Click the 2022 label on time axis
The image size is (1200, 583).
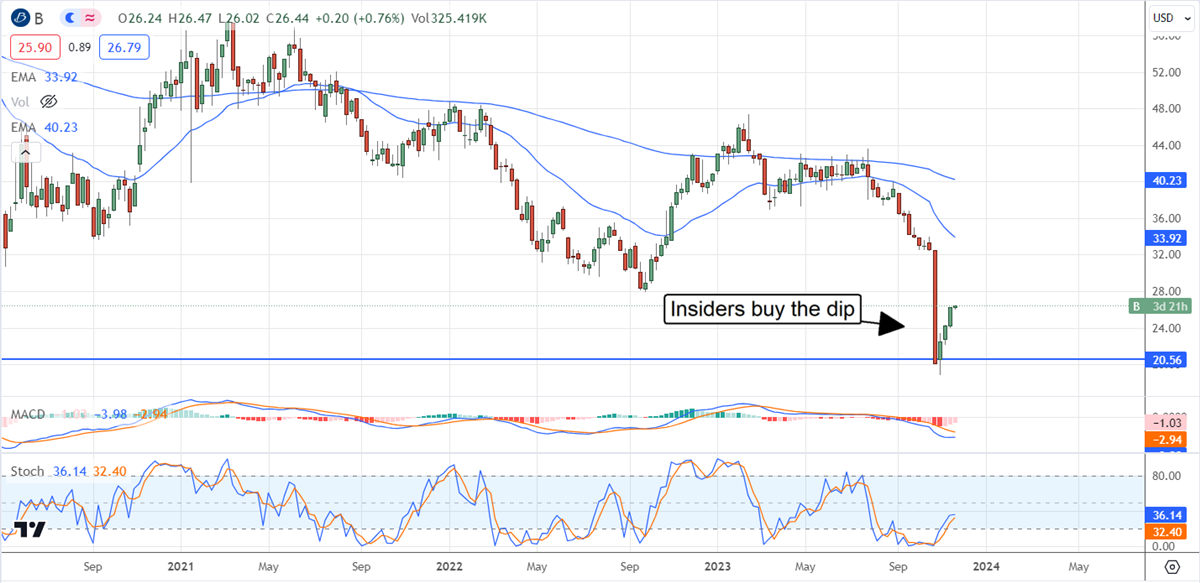point(451,565)
